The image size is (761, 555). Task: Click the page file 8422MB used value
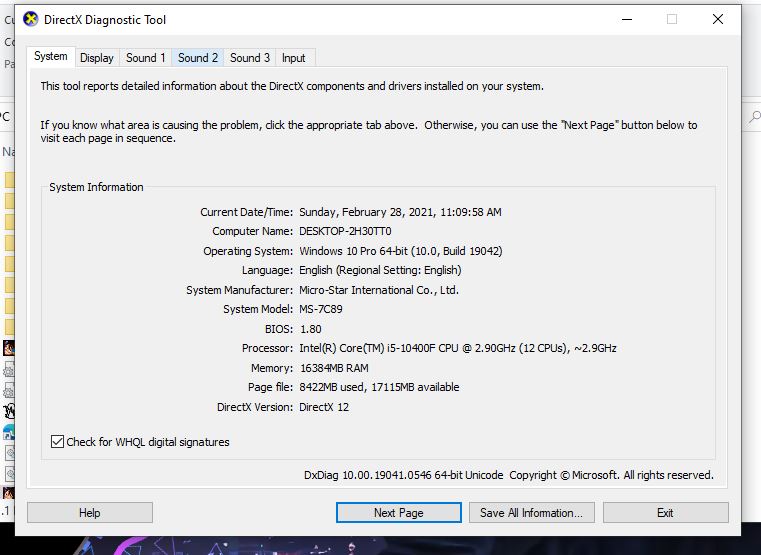[x=379, y=387]
